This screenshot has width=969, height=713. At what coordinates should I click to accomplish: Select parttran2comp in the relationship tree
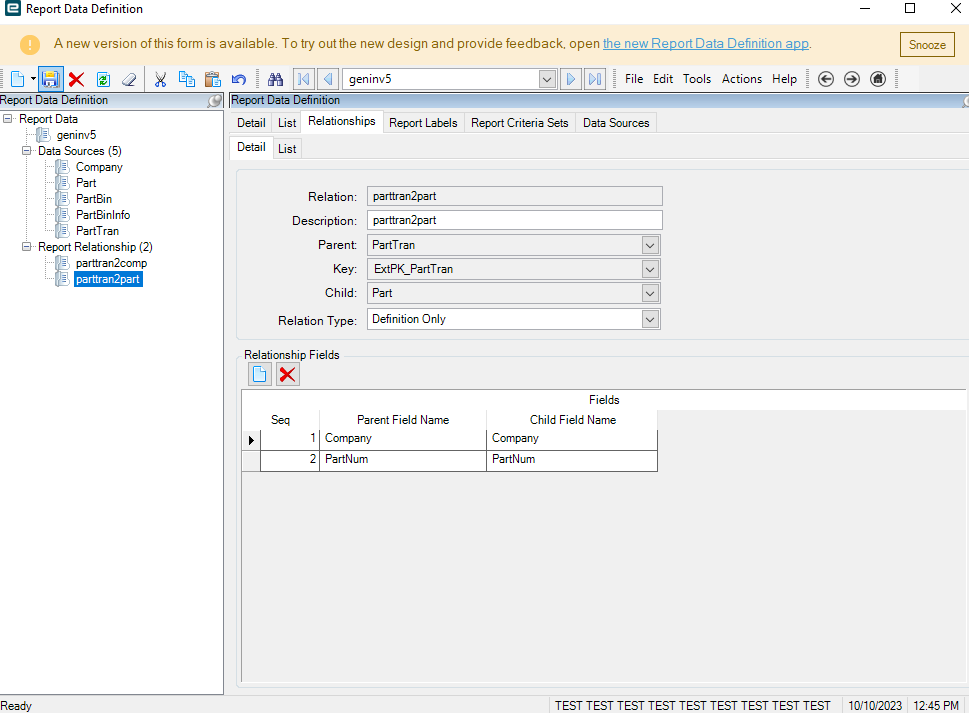coord(111,263)
